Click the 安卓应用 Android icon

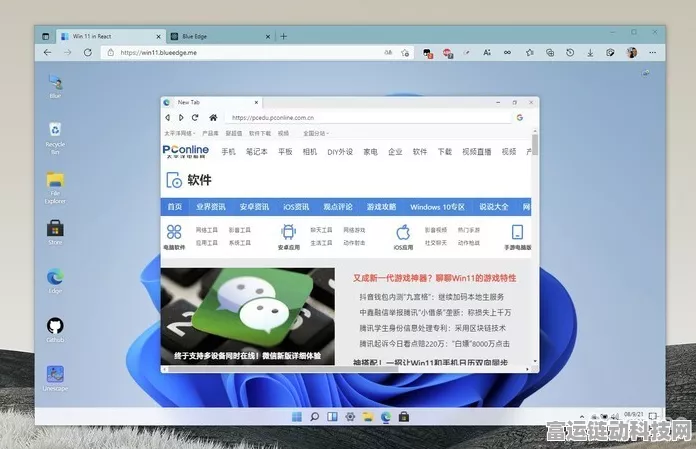(x=289, y=232)
